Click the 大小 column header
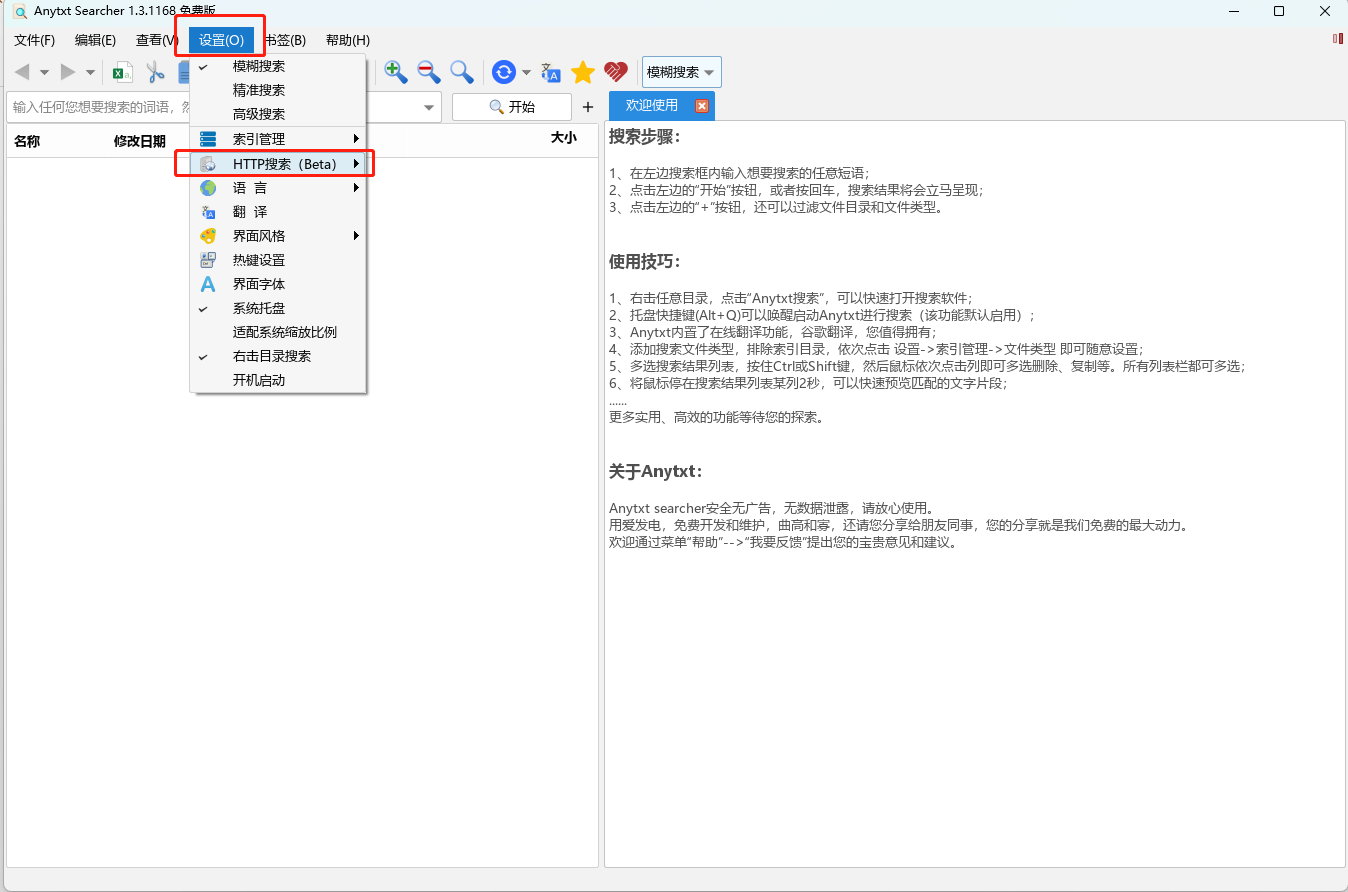Viewport: 1348px width, 892px height. [x=563, y=139]
